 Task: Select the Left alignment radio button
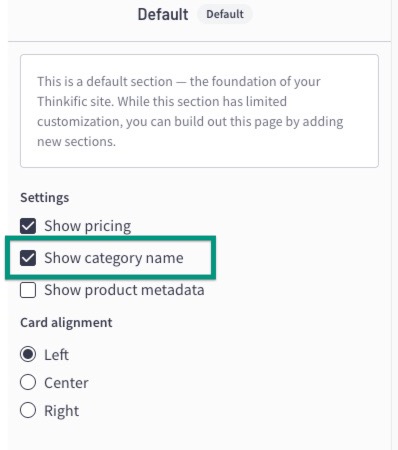click(28, 354)
